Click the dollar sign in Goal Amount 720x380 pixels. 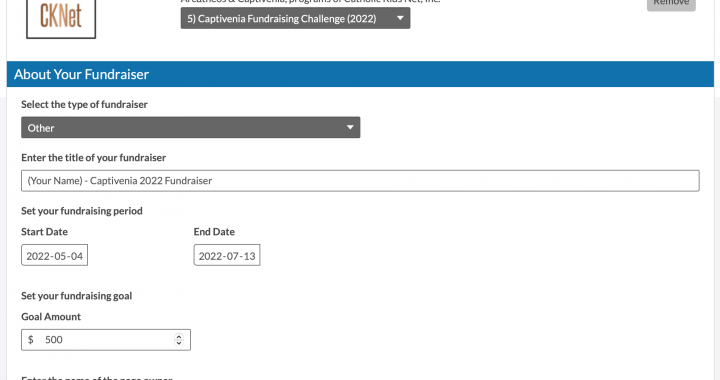(x=31, y=340)
